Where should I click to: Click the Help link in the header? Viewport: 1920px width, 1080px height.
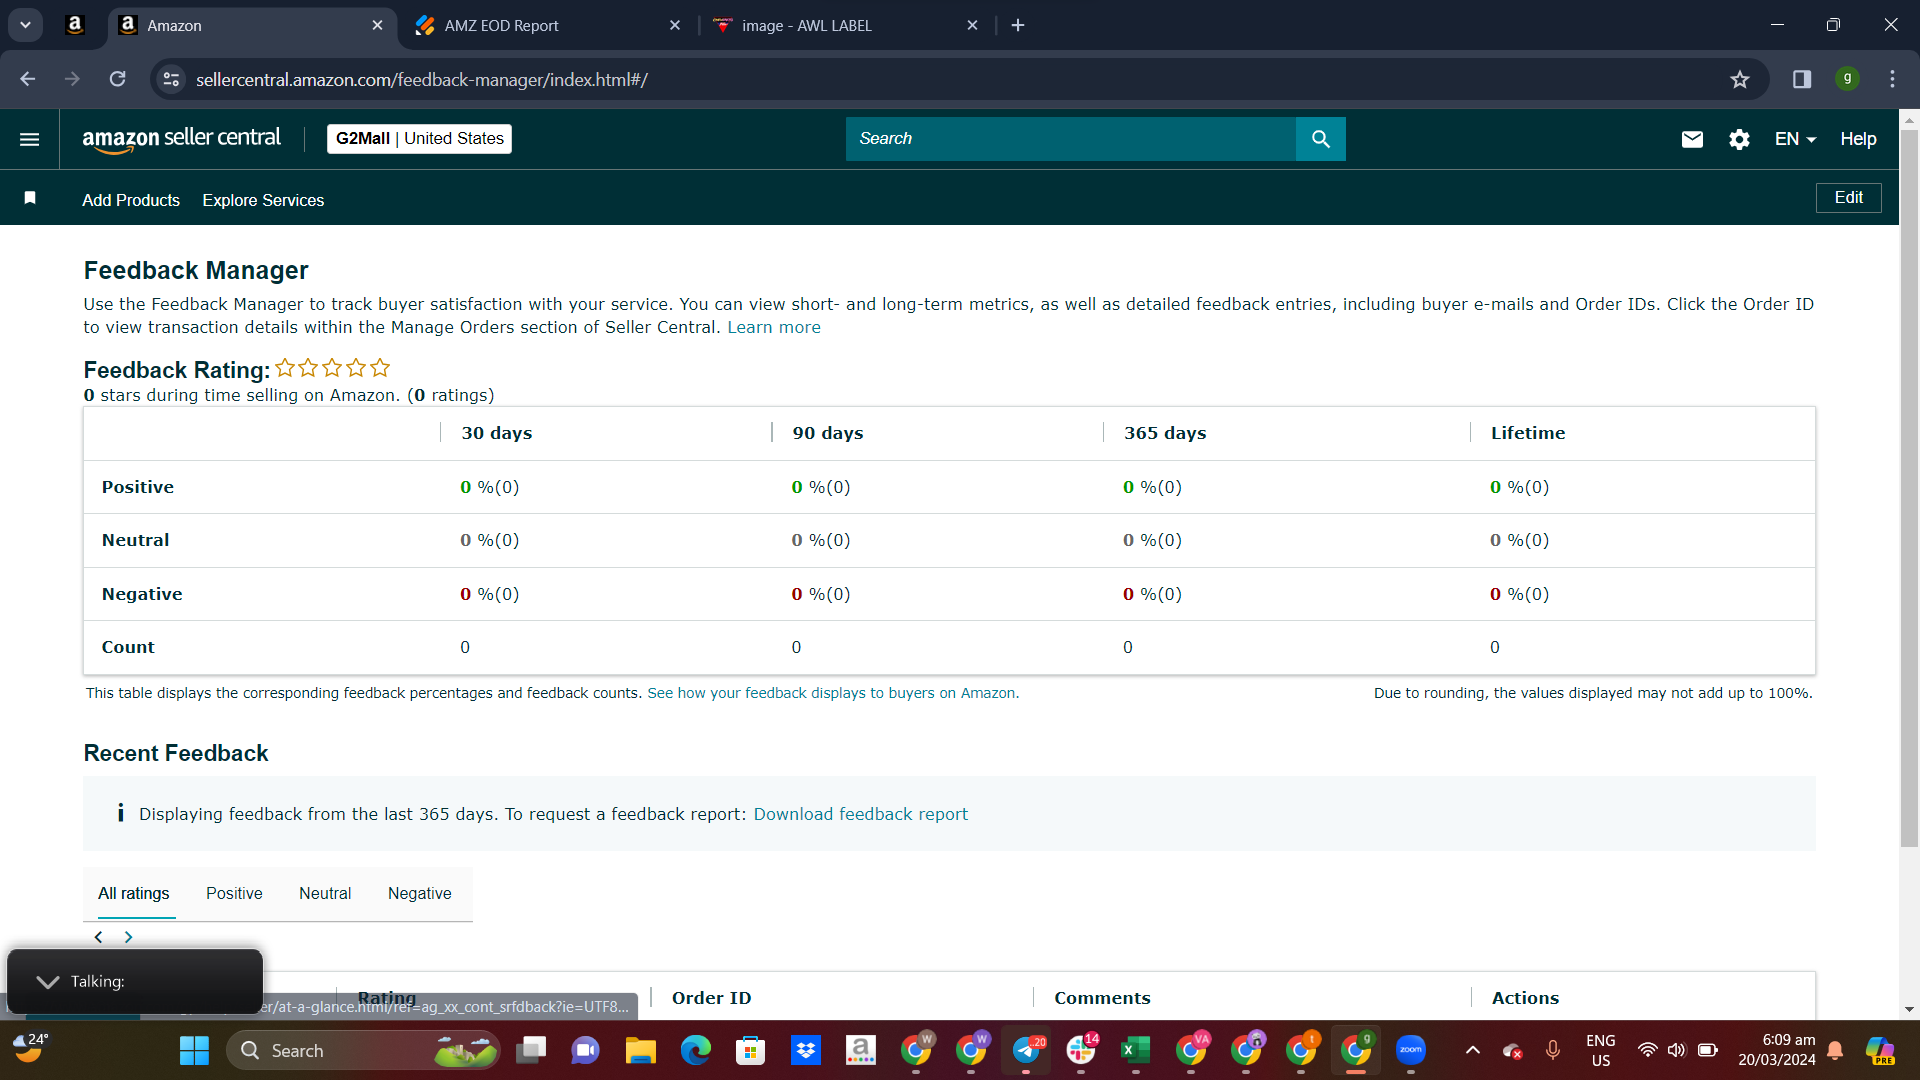[1858, 139]
